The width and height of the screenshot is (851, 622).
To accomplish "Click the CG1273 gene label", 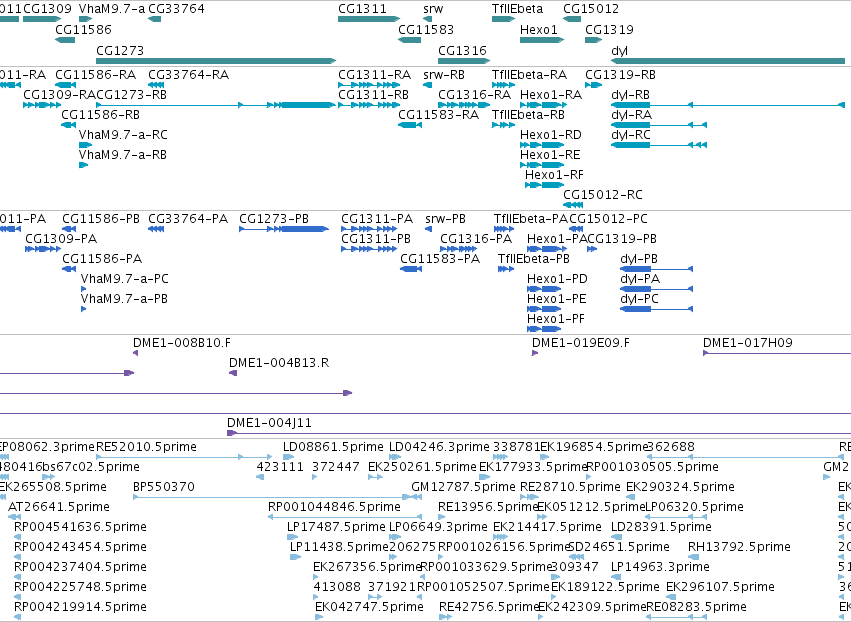I will [120, 50].
